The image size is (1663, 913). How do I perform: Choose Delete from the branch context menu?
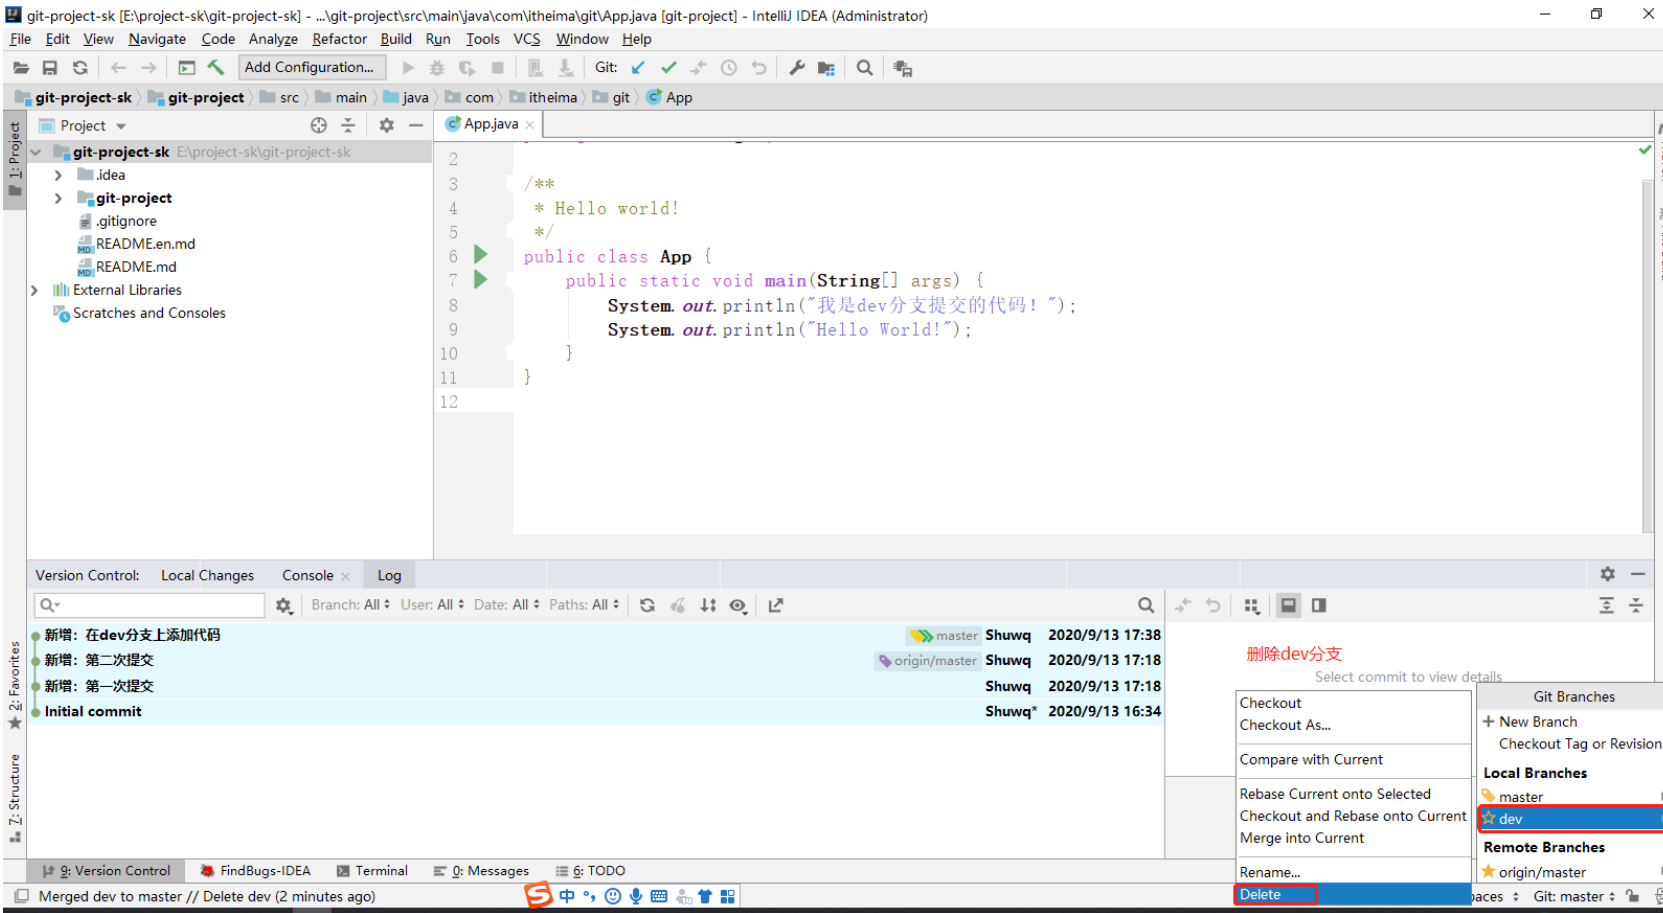click(x=1260, y=895)
